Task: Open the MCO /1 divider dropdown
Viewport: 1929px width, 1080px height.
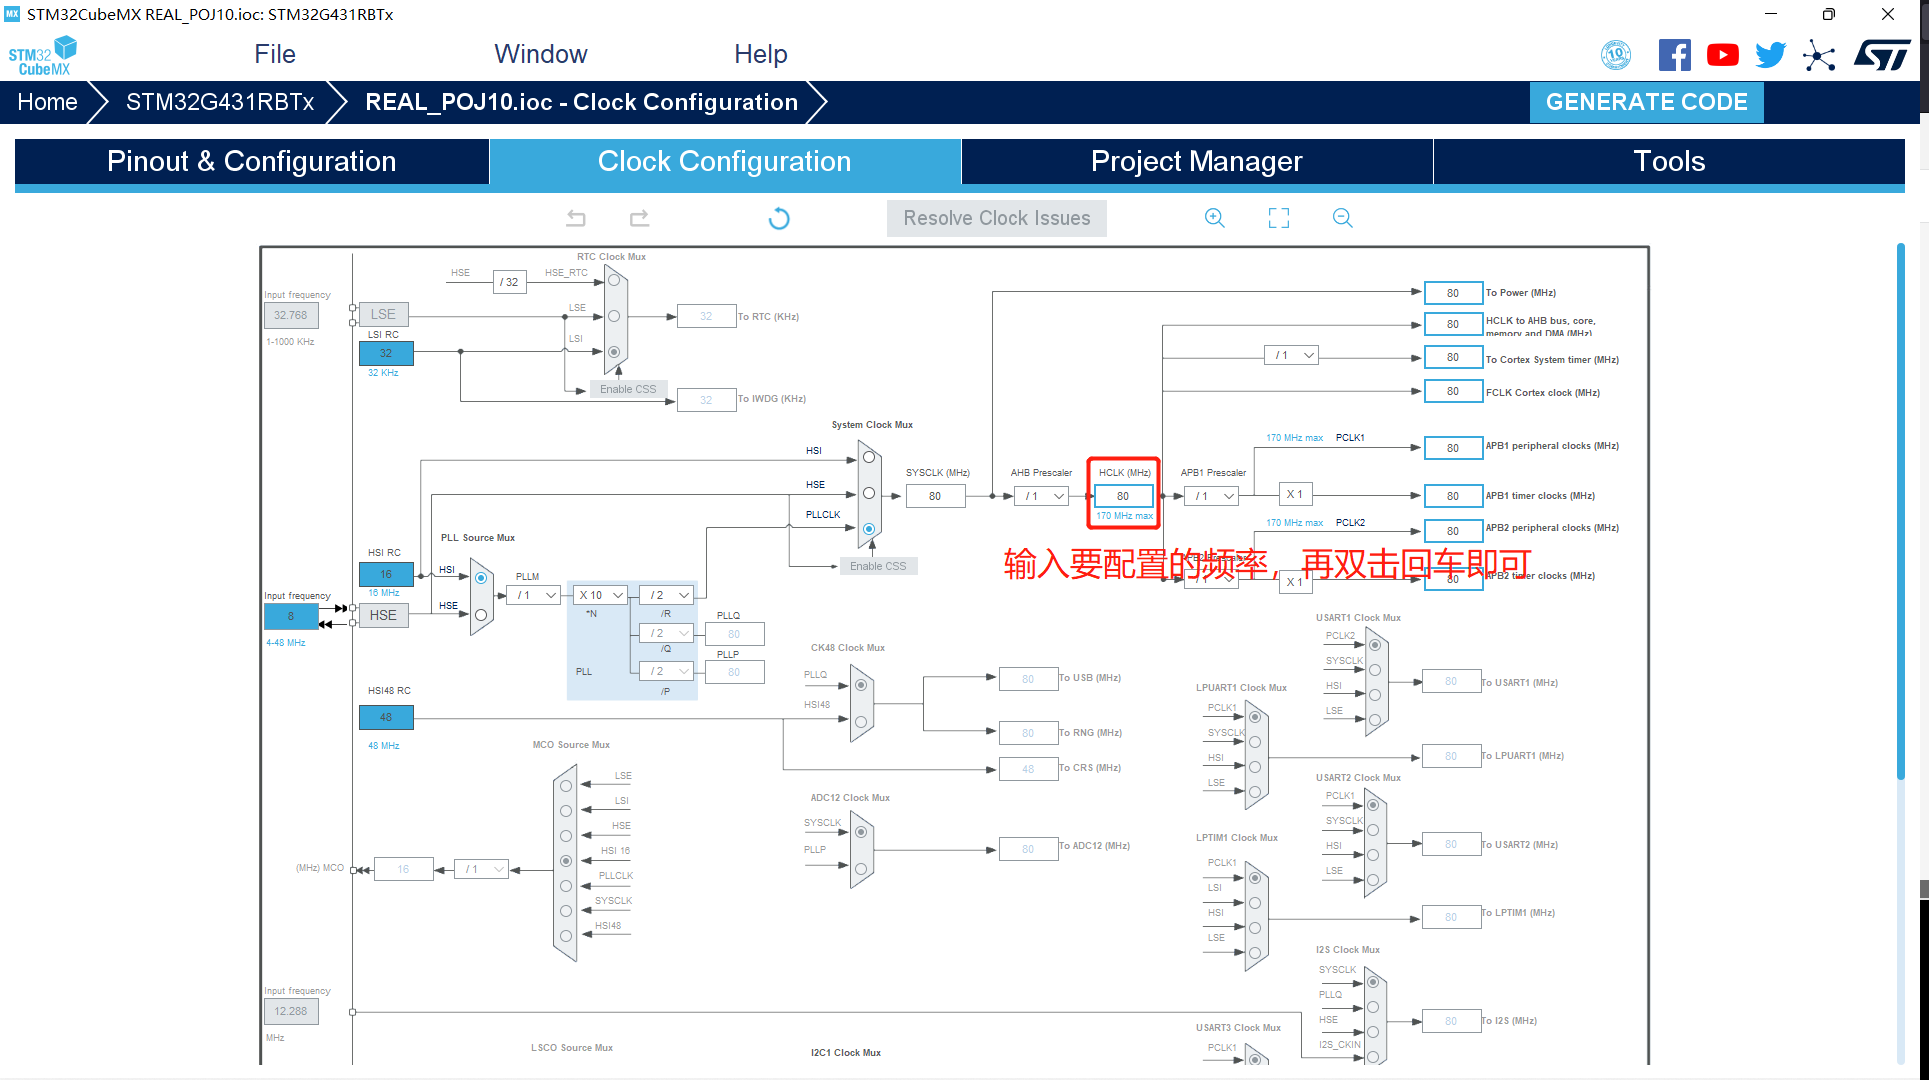Action: tap(482, 869)
